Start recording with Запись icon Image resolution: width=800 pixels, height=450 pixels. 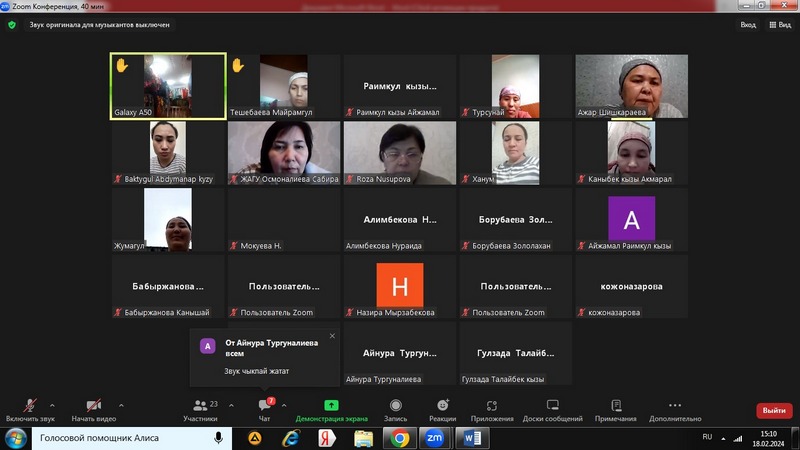395,406
